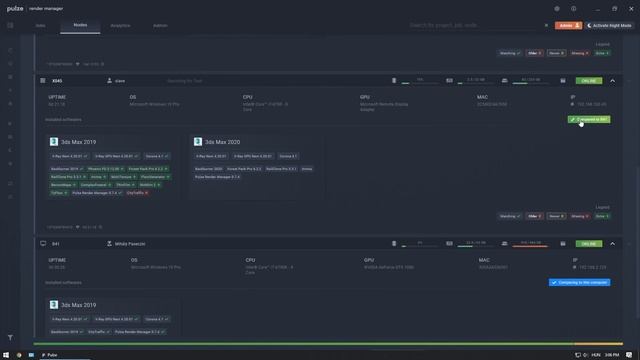Click the red CityTraffic tag in X040
The height and width of the screenshot is (360, 640).
coord(137,193)
